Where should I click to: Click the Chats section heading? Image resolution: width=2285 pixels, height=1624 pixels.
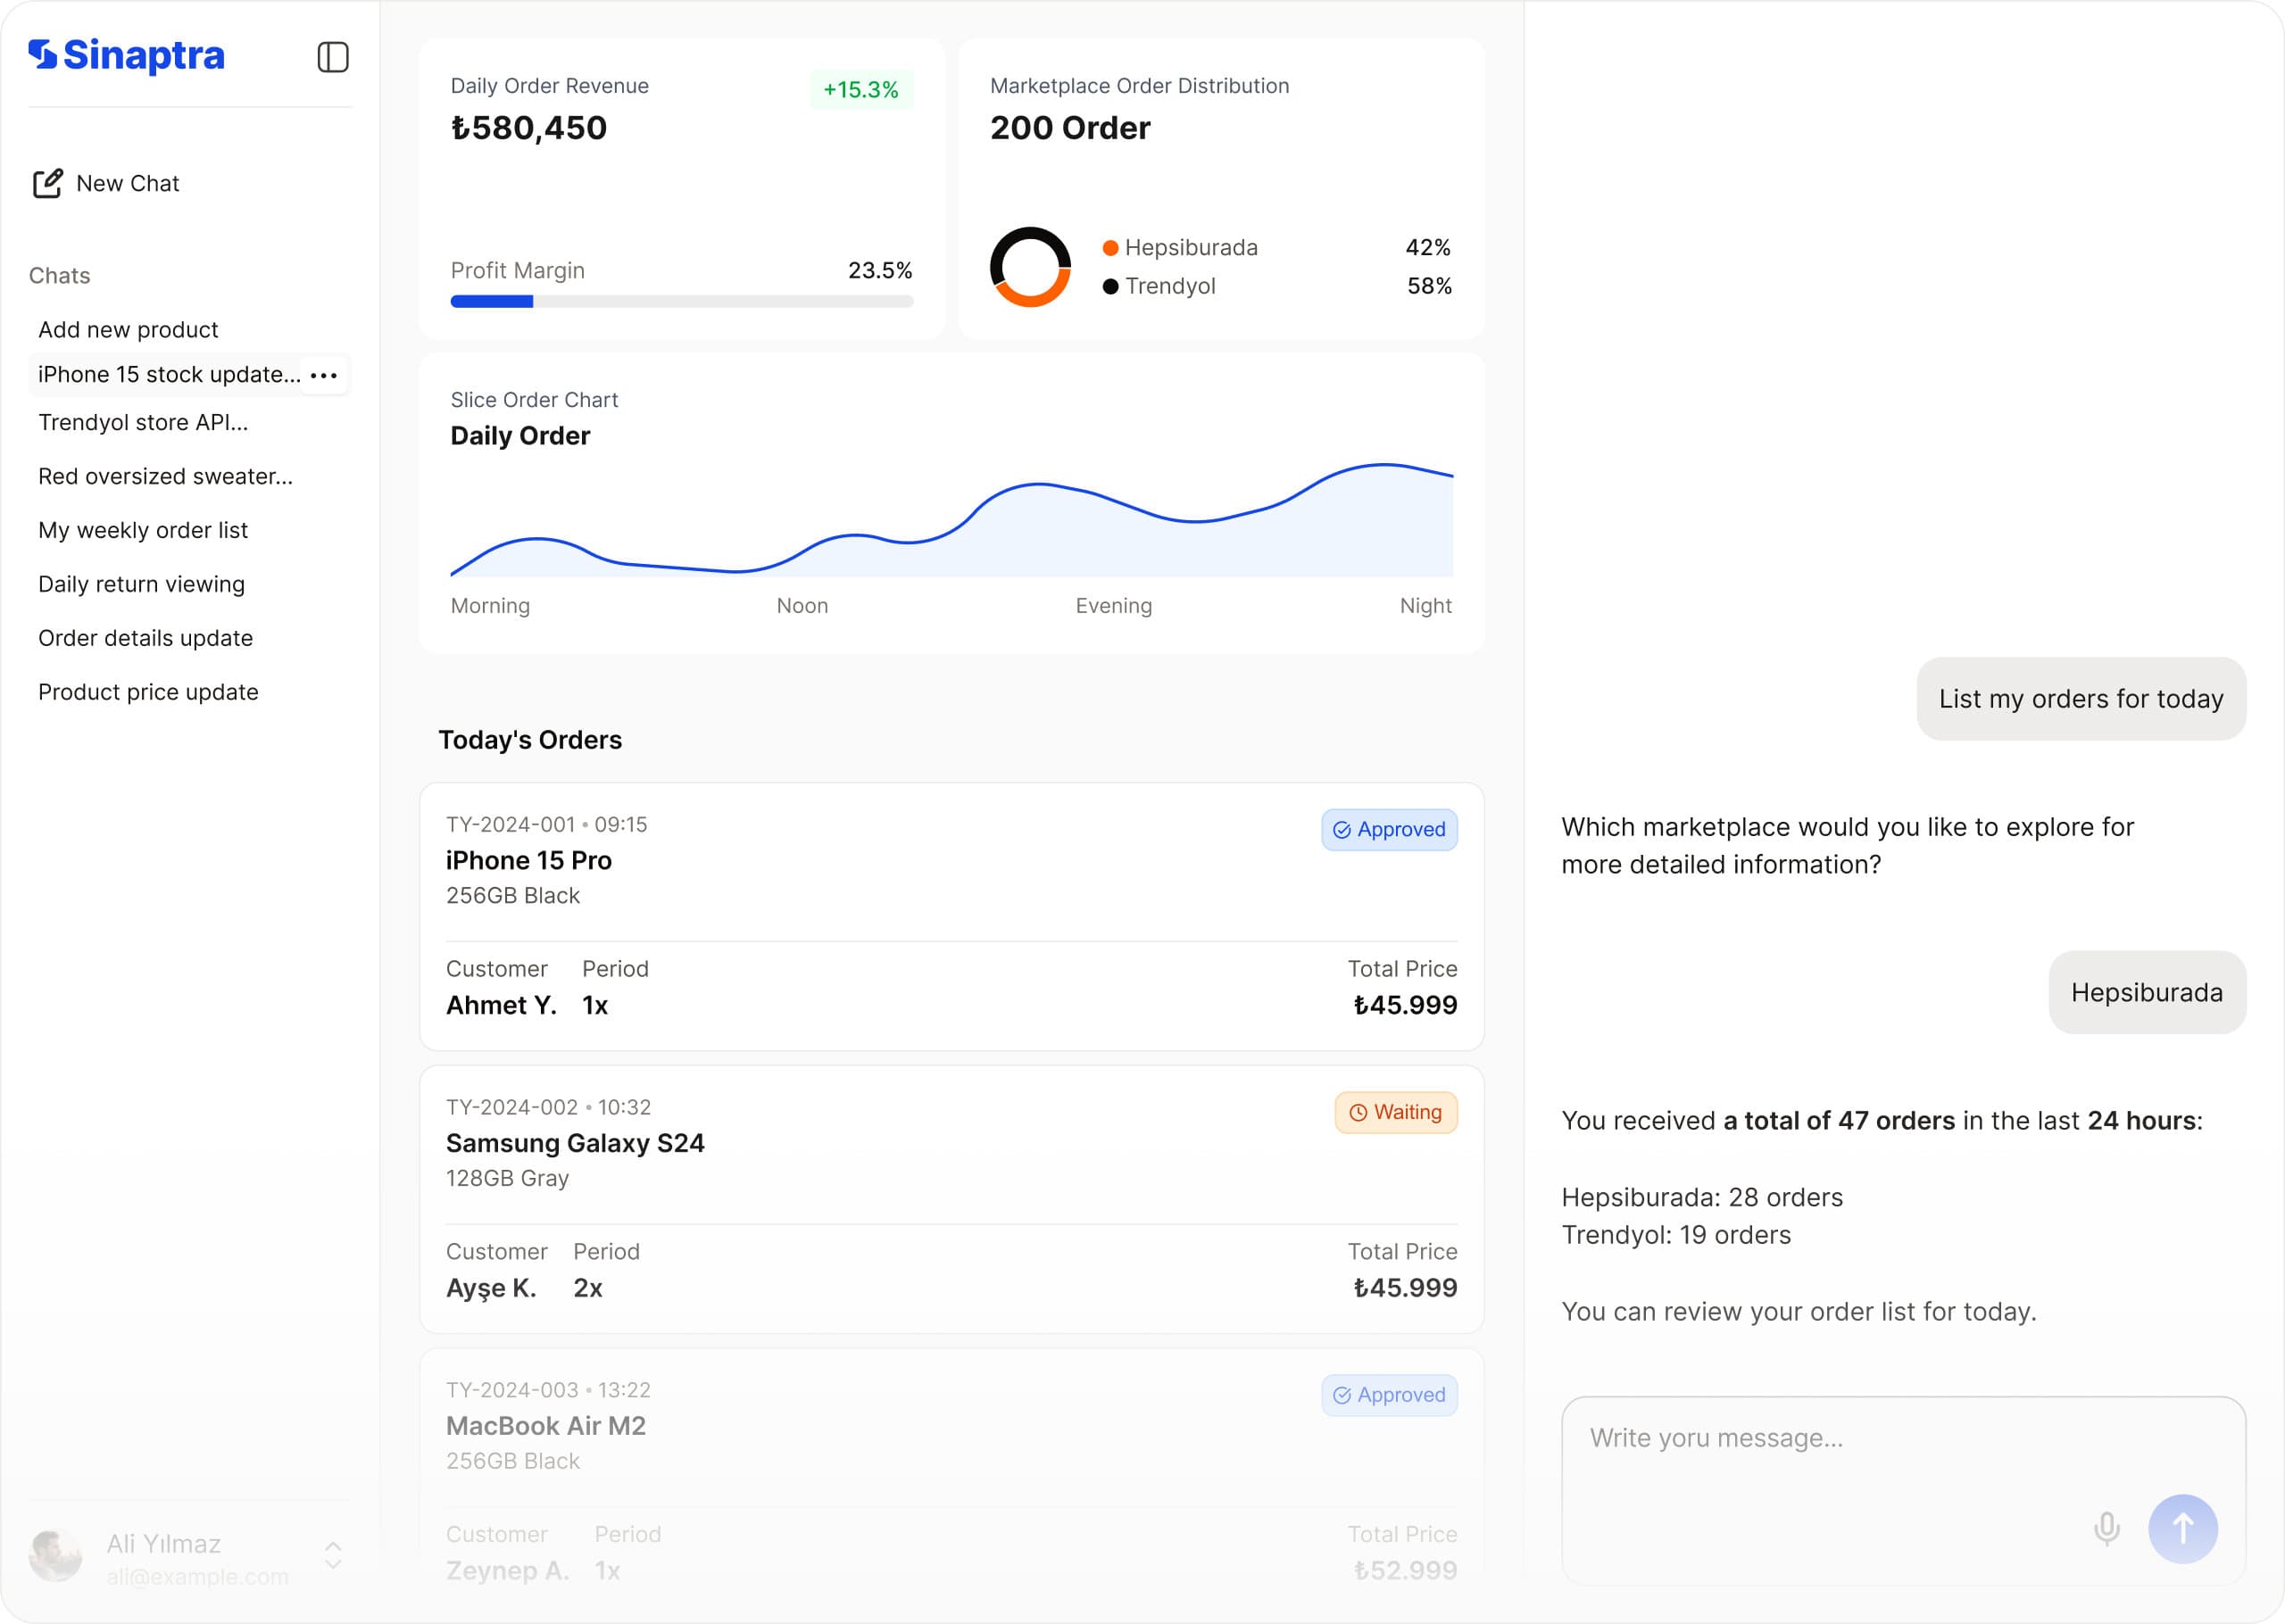pos(59,276)
